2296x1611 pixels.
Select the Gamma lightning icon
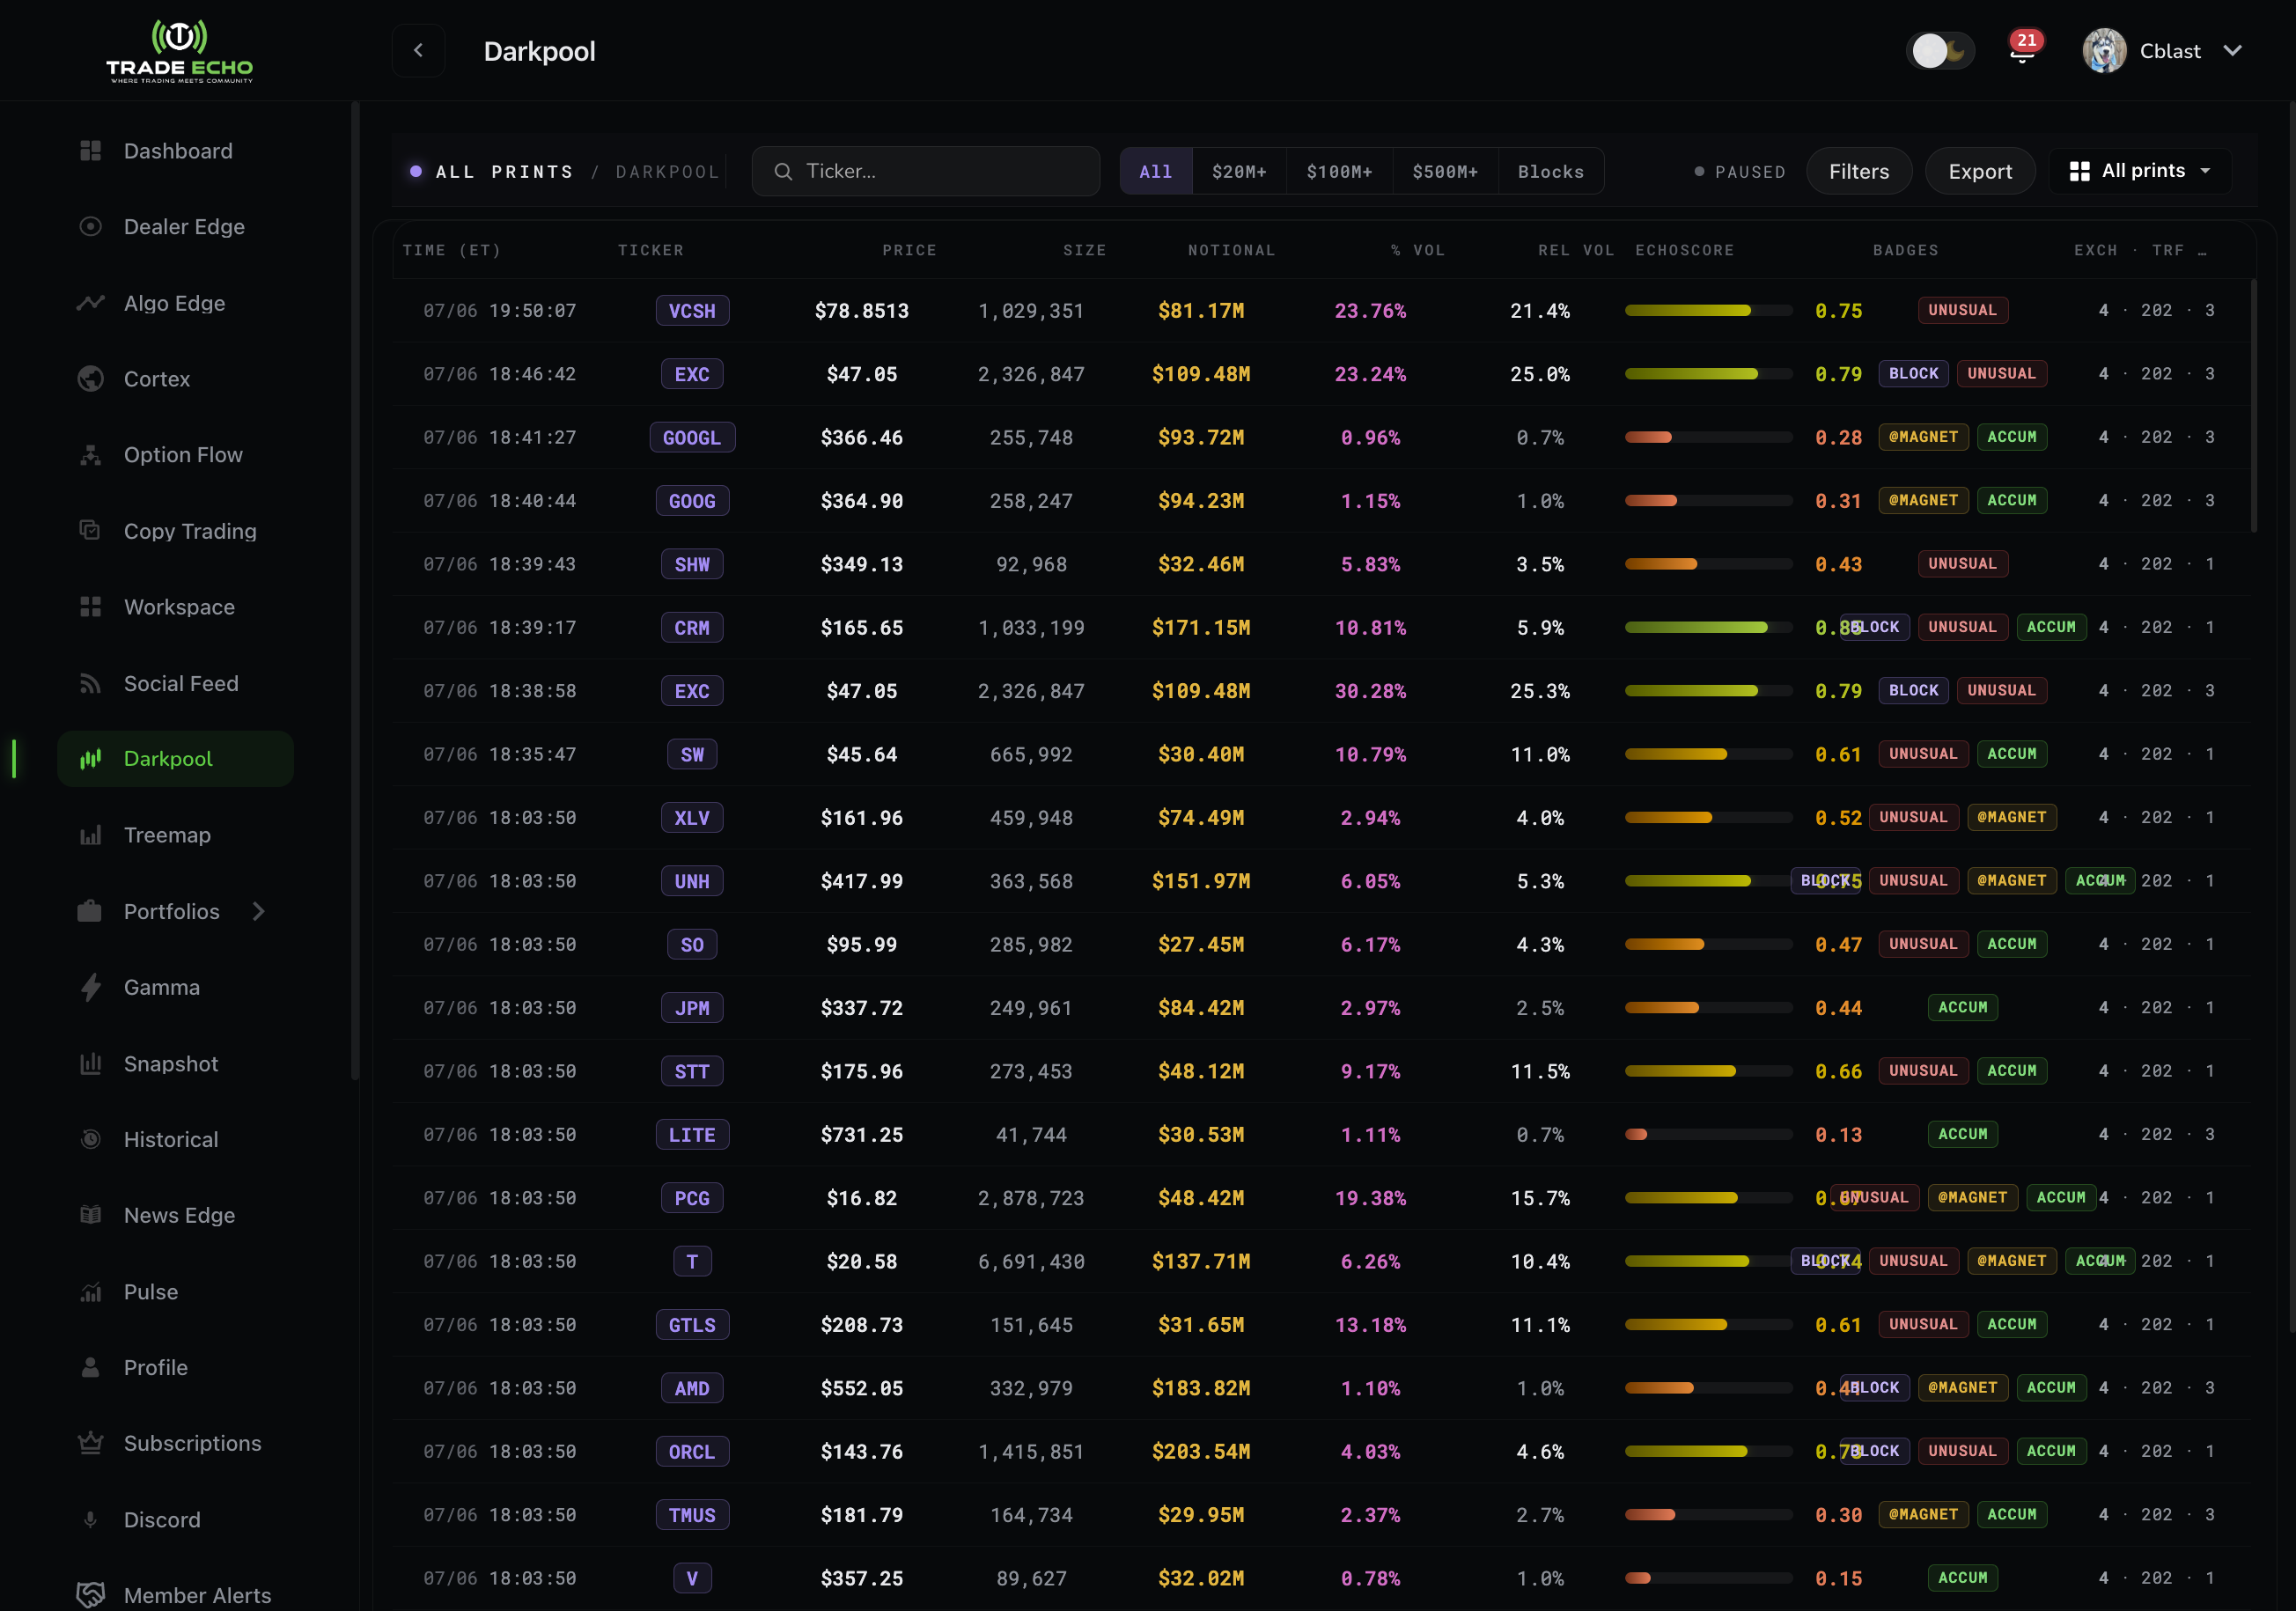(x=90, y=987)
